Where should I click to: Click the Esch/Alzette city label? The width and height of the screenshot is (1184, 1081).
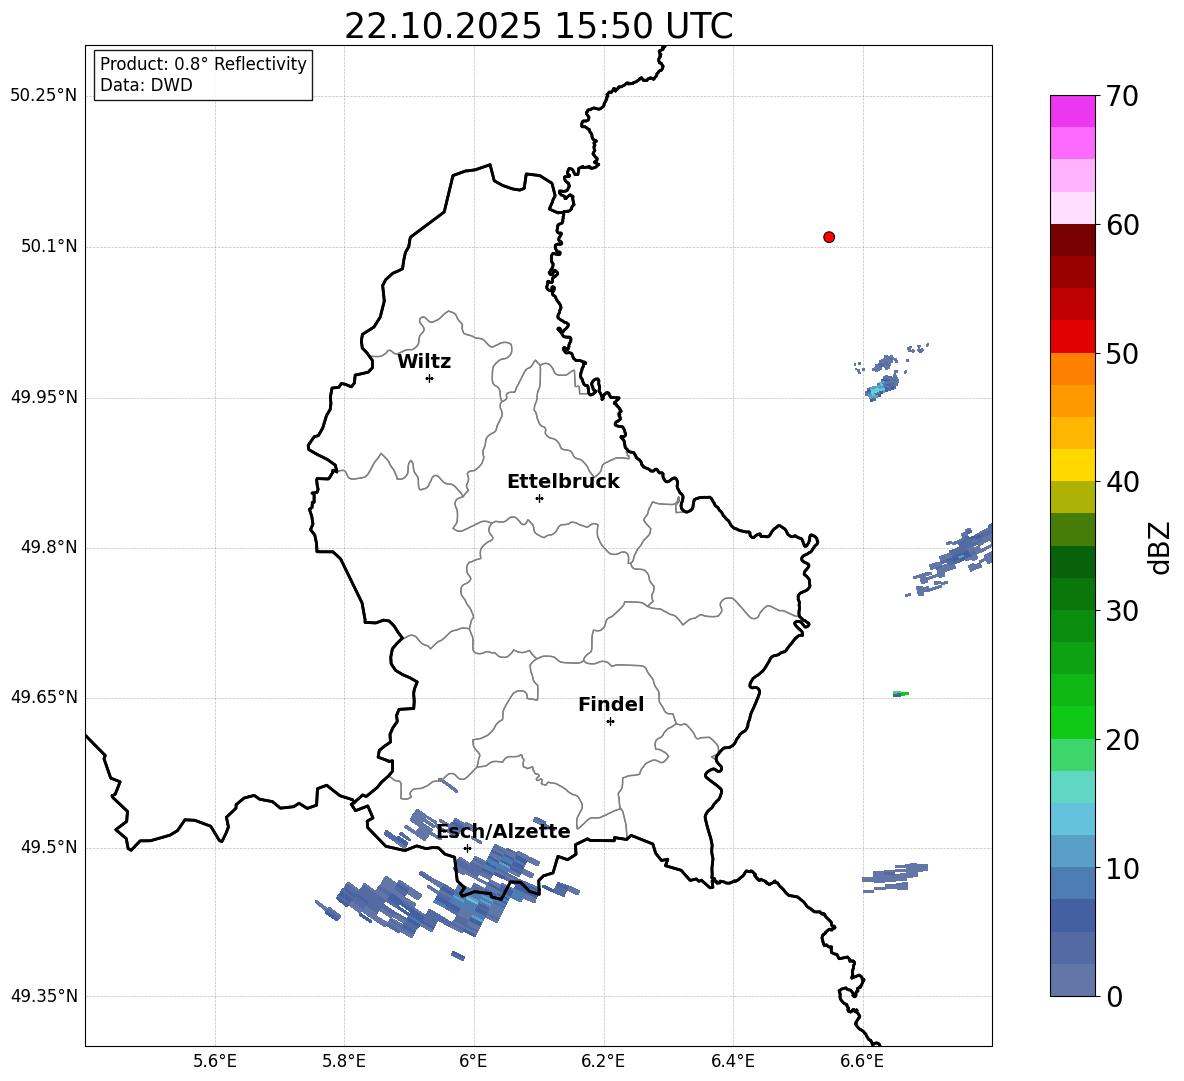(504, 832)
